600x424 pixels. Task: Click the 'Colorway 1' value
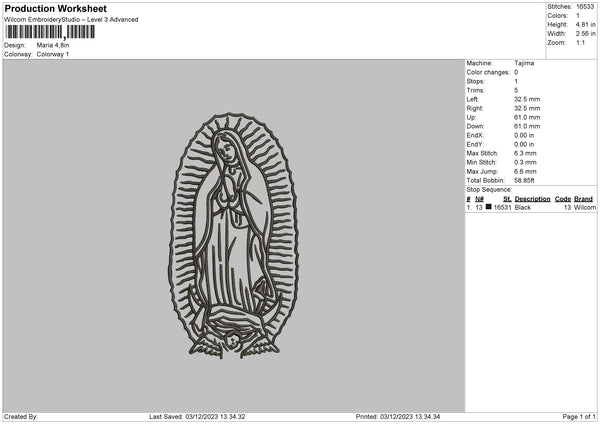53,54
